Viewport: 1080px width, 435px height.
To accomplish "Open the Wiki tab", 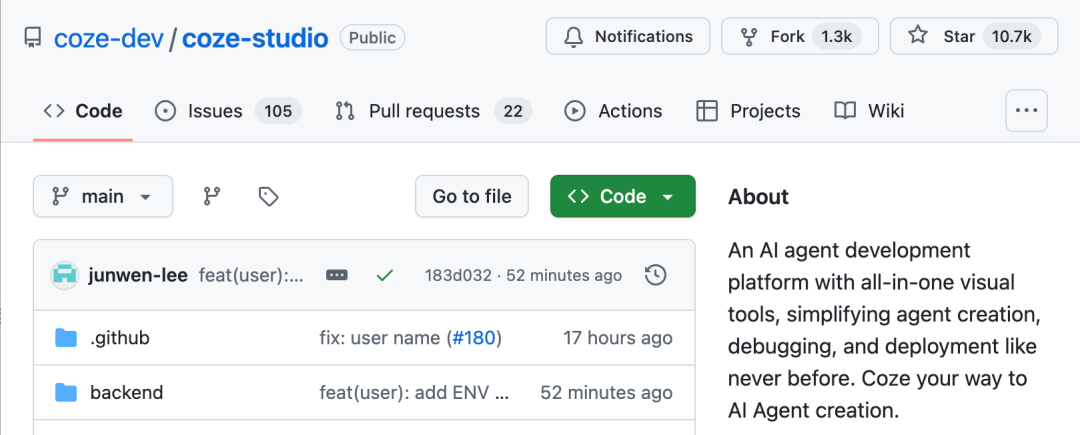I will coord(869,111).
